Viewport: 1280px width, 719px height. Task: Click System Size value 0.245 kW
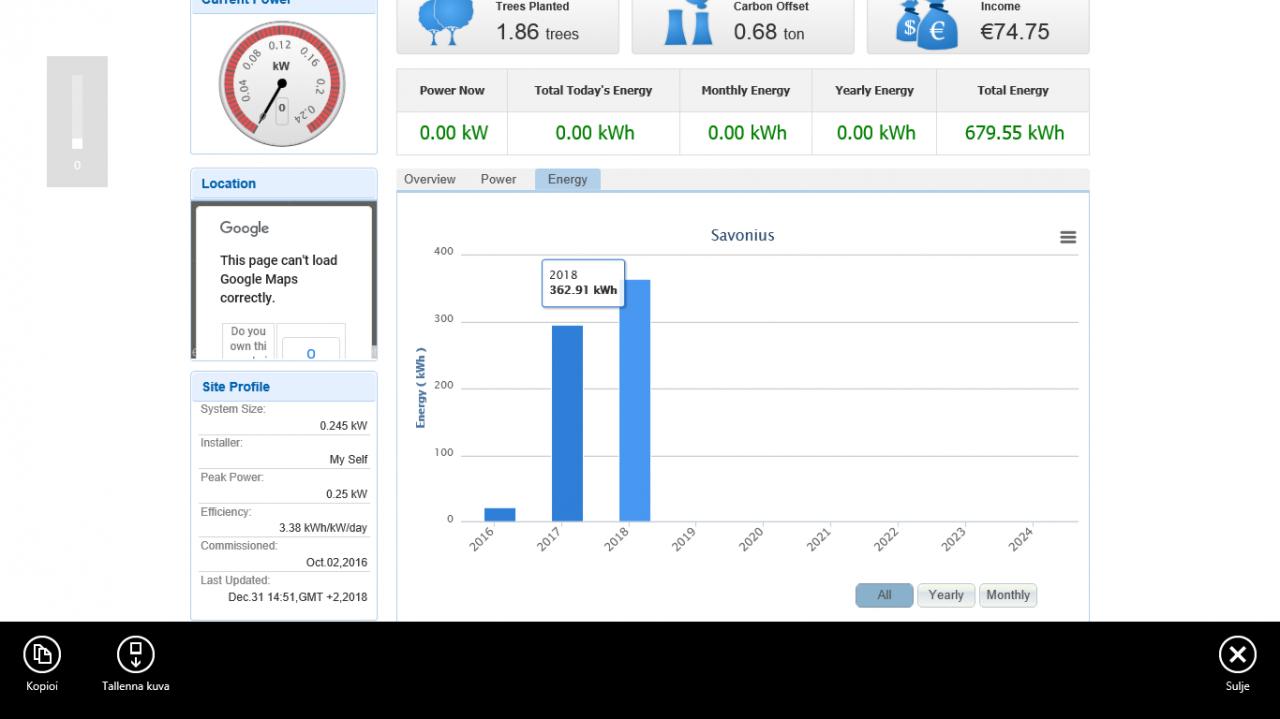click(x=343, y=426)
